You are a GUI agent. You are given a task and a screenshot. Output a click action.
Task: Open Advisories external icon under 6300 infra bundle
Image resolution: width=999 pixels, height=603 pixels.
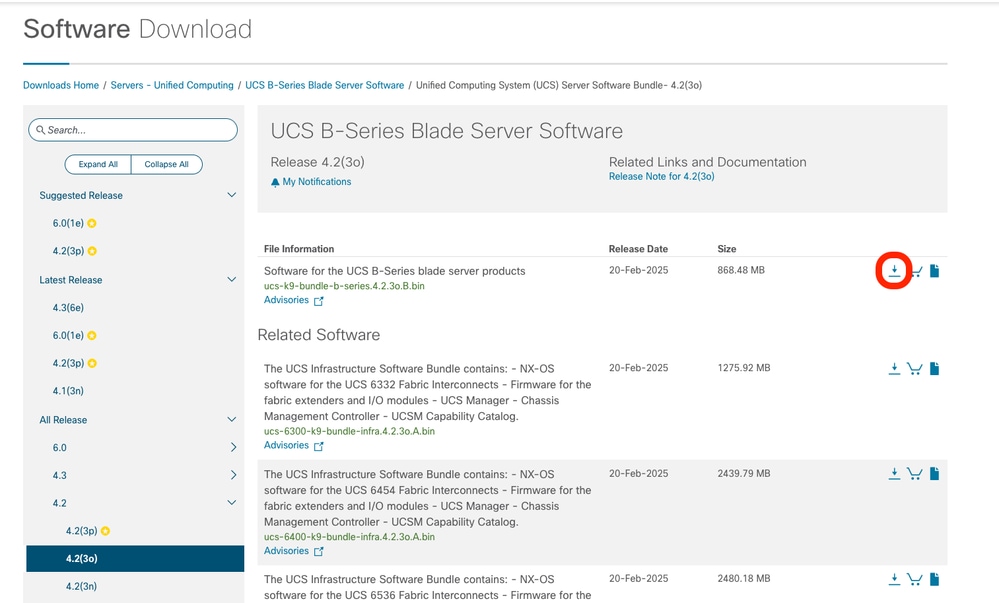[319, 446]
